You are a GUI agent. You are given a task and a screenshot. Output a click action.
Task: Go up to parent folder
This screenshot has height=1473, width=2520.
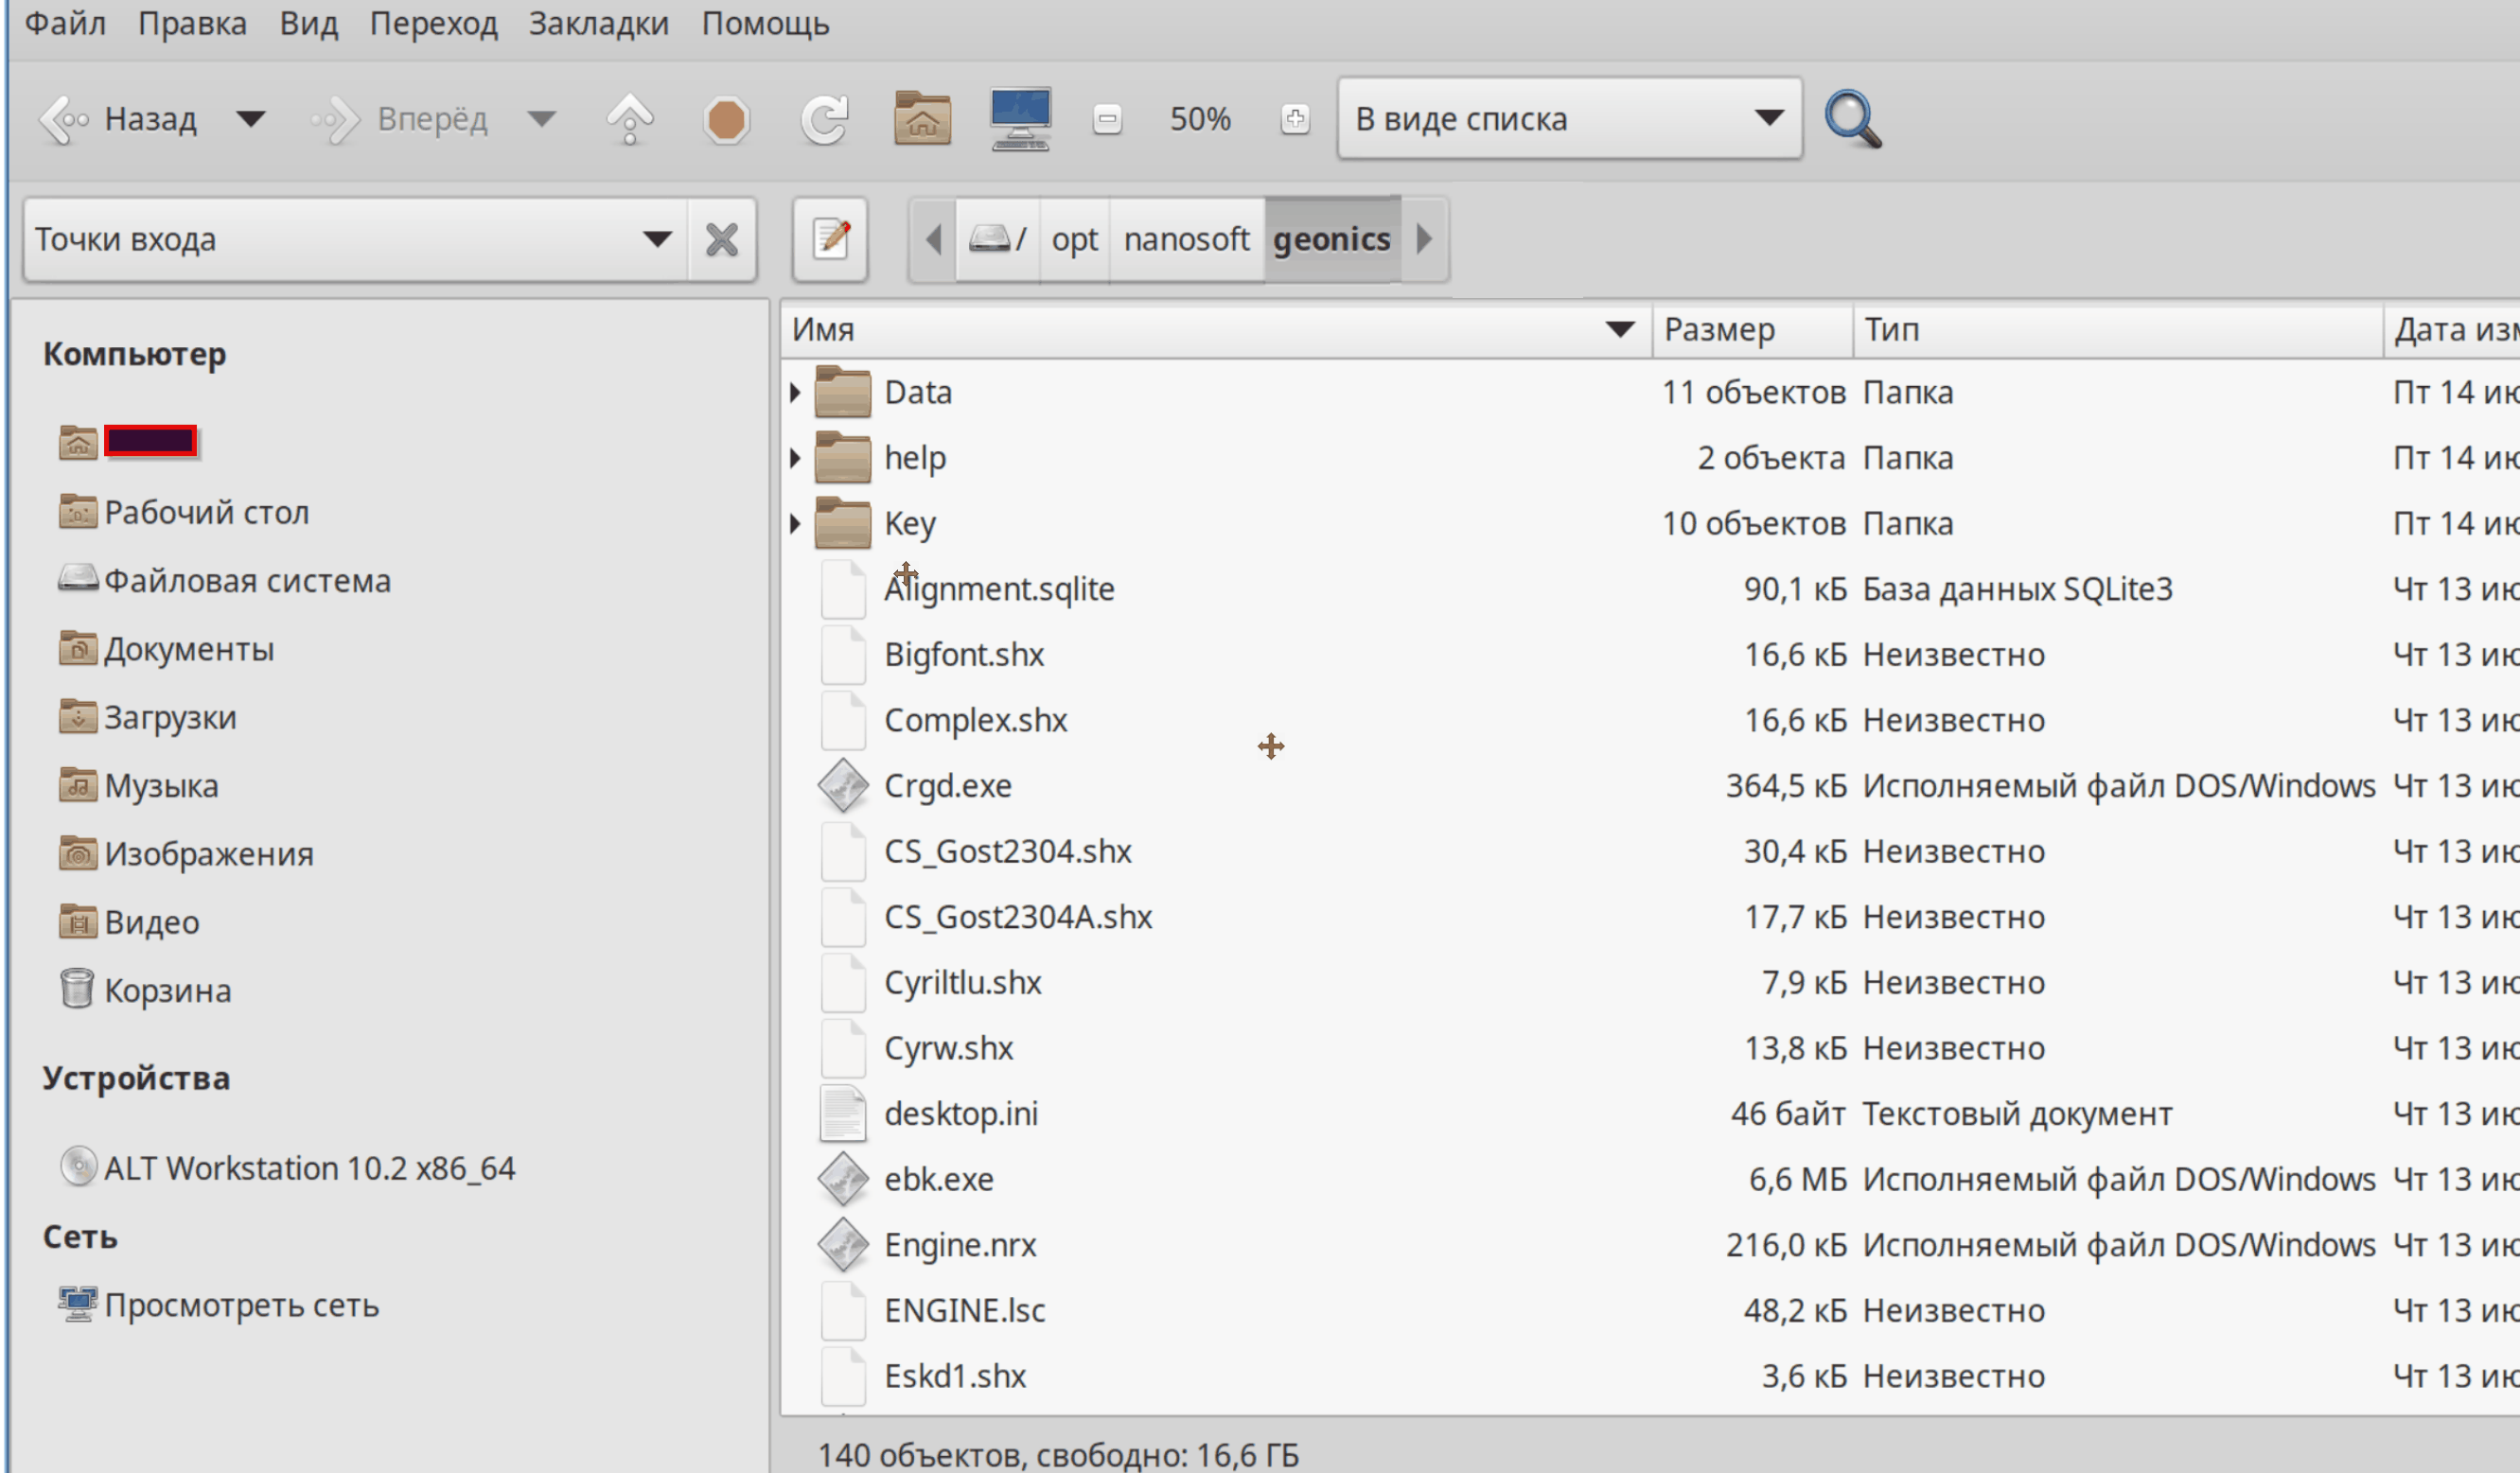point(630,119)
